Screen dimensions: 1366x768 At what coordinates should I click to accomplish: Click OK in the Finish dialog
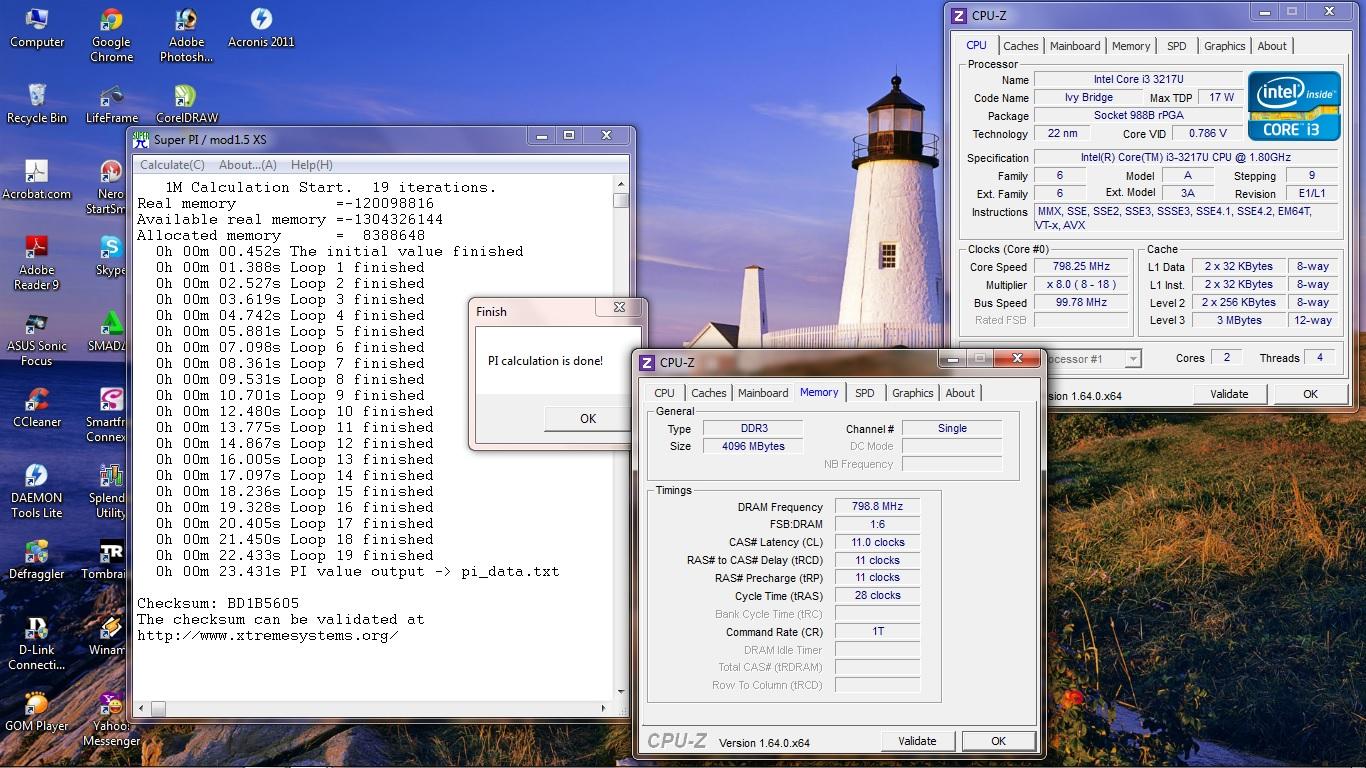588,418
